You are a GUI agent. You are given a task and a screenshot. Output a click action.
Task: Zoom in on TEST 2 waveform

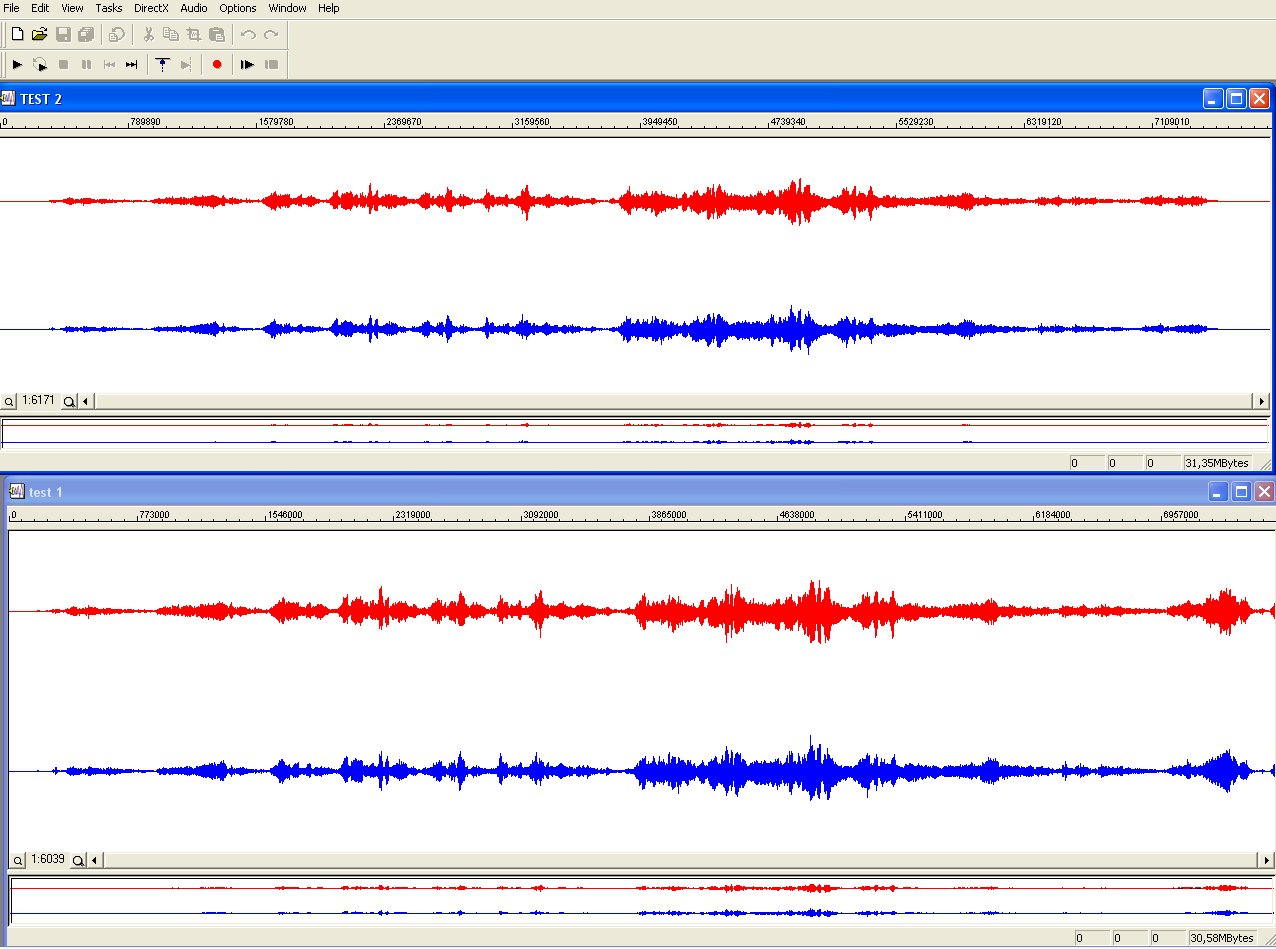(69, 401)
